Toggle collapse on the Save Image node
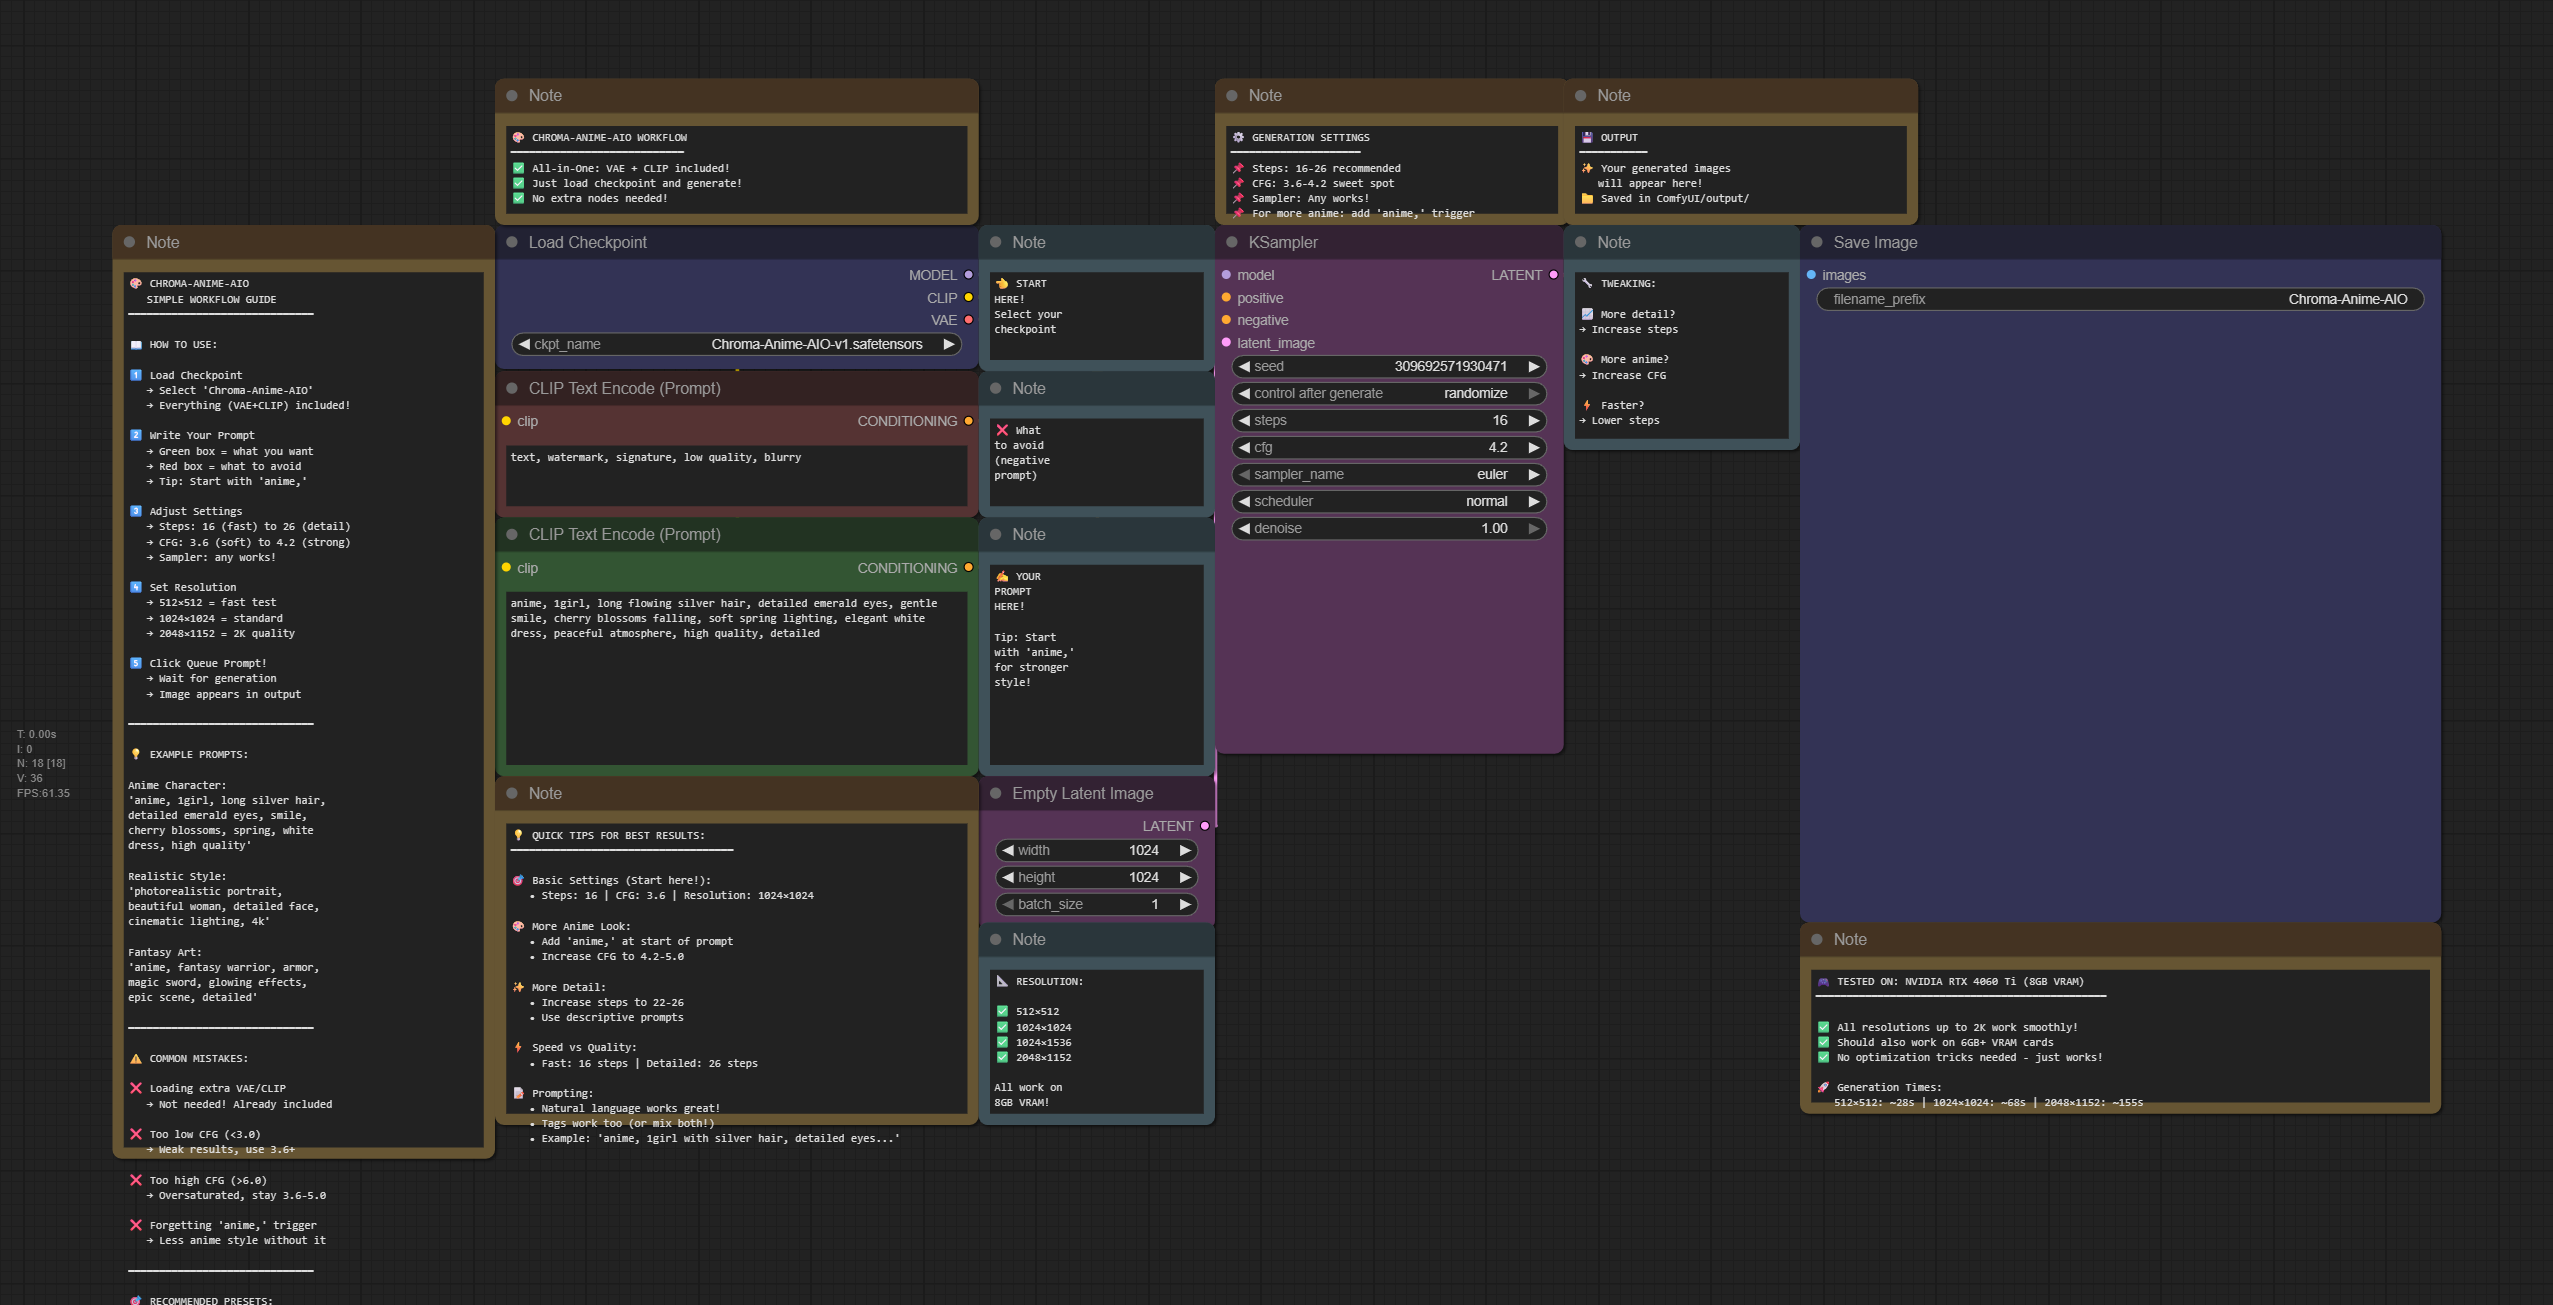Image resolution: width=2553 pixels, height=1305 pixels. coord(1817,242)
